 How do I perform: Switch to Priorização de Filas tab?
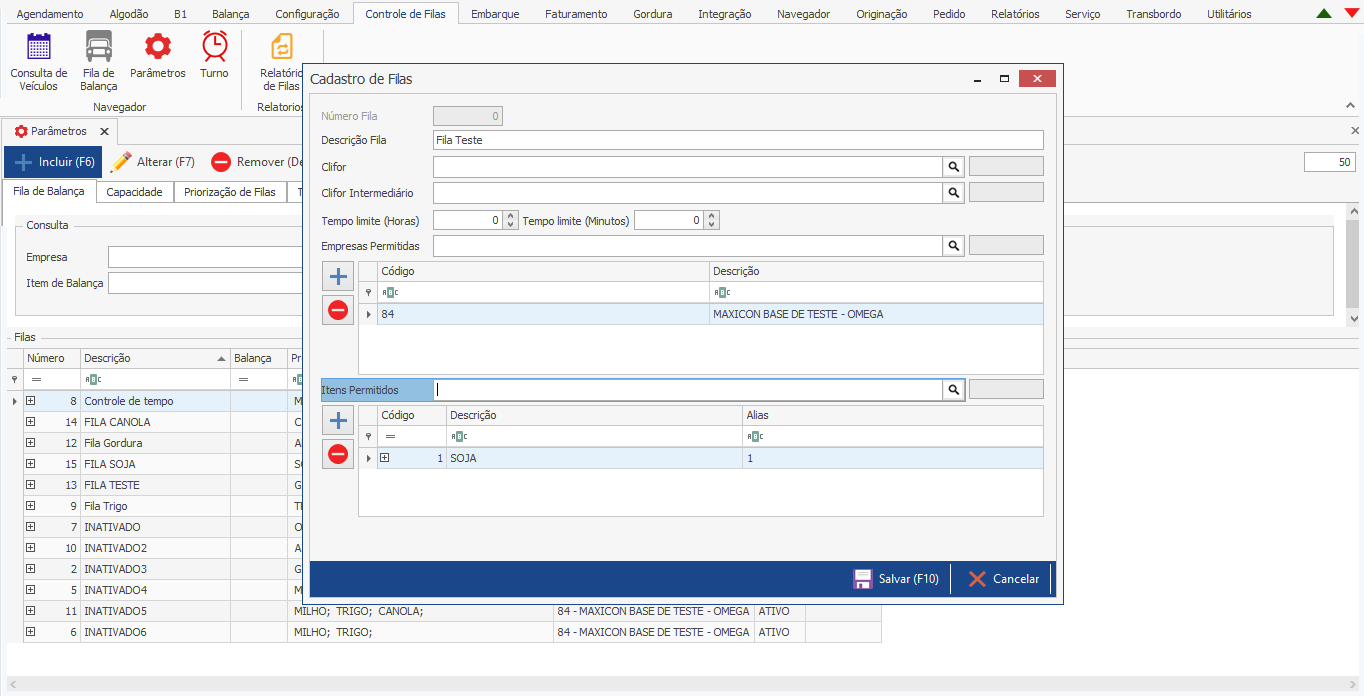click(x=230, y=192)
